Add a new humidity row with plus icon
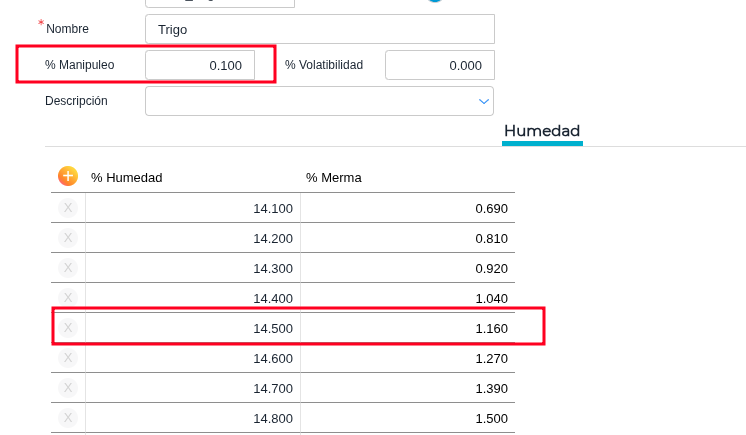 point(68,176)
